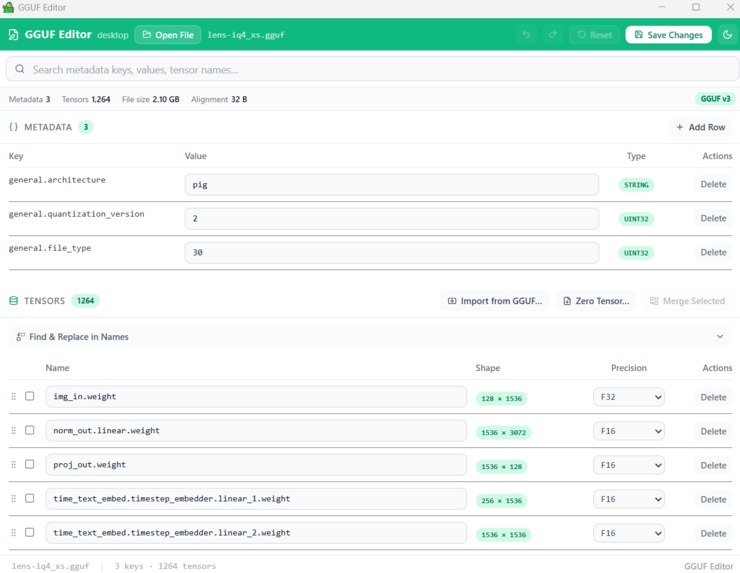Edit img_in.weight name field
Screen dimensions: 740x573
pyautogui.click(x=256, y=396)
